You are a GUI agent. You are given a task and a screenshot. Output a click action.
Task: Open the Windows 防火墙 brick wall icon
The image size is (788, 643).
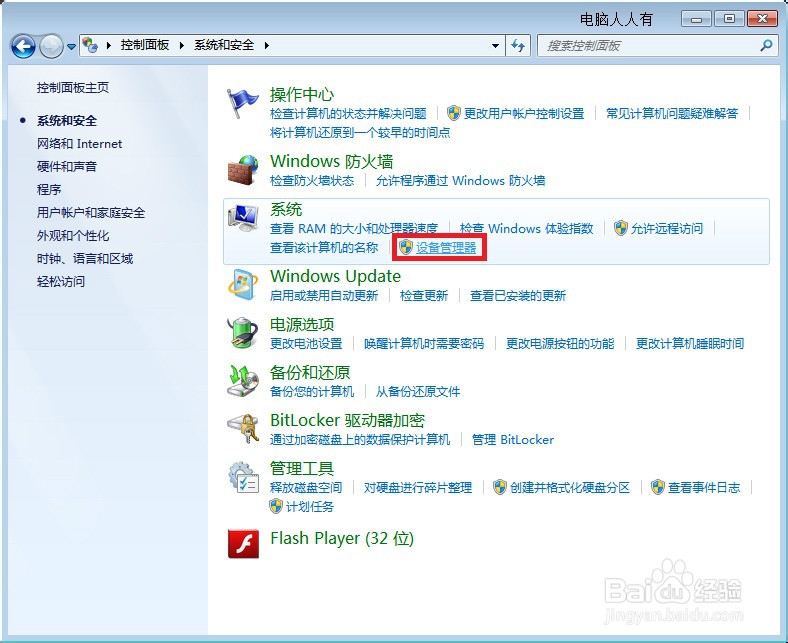243,170
